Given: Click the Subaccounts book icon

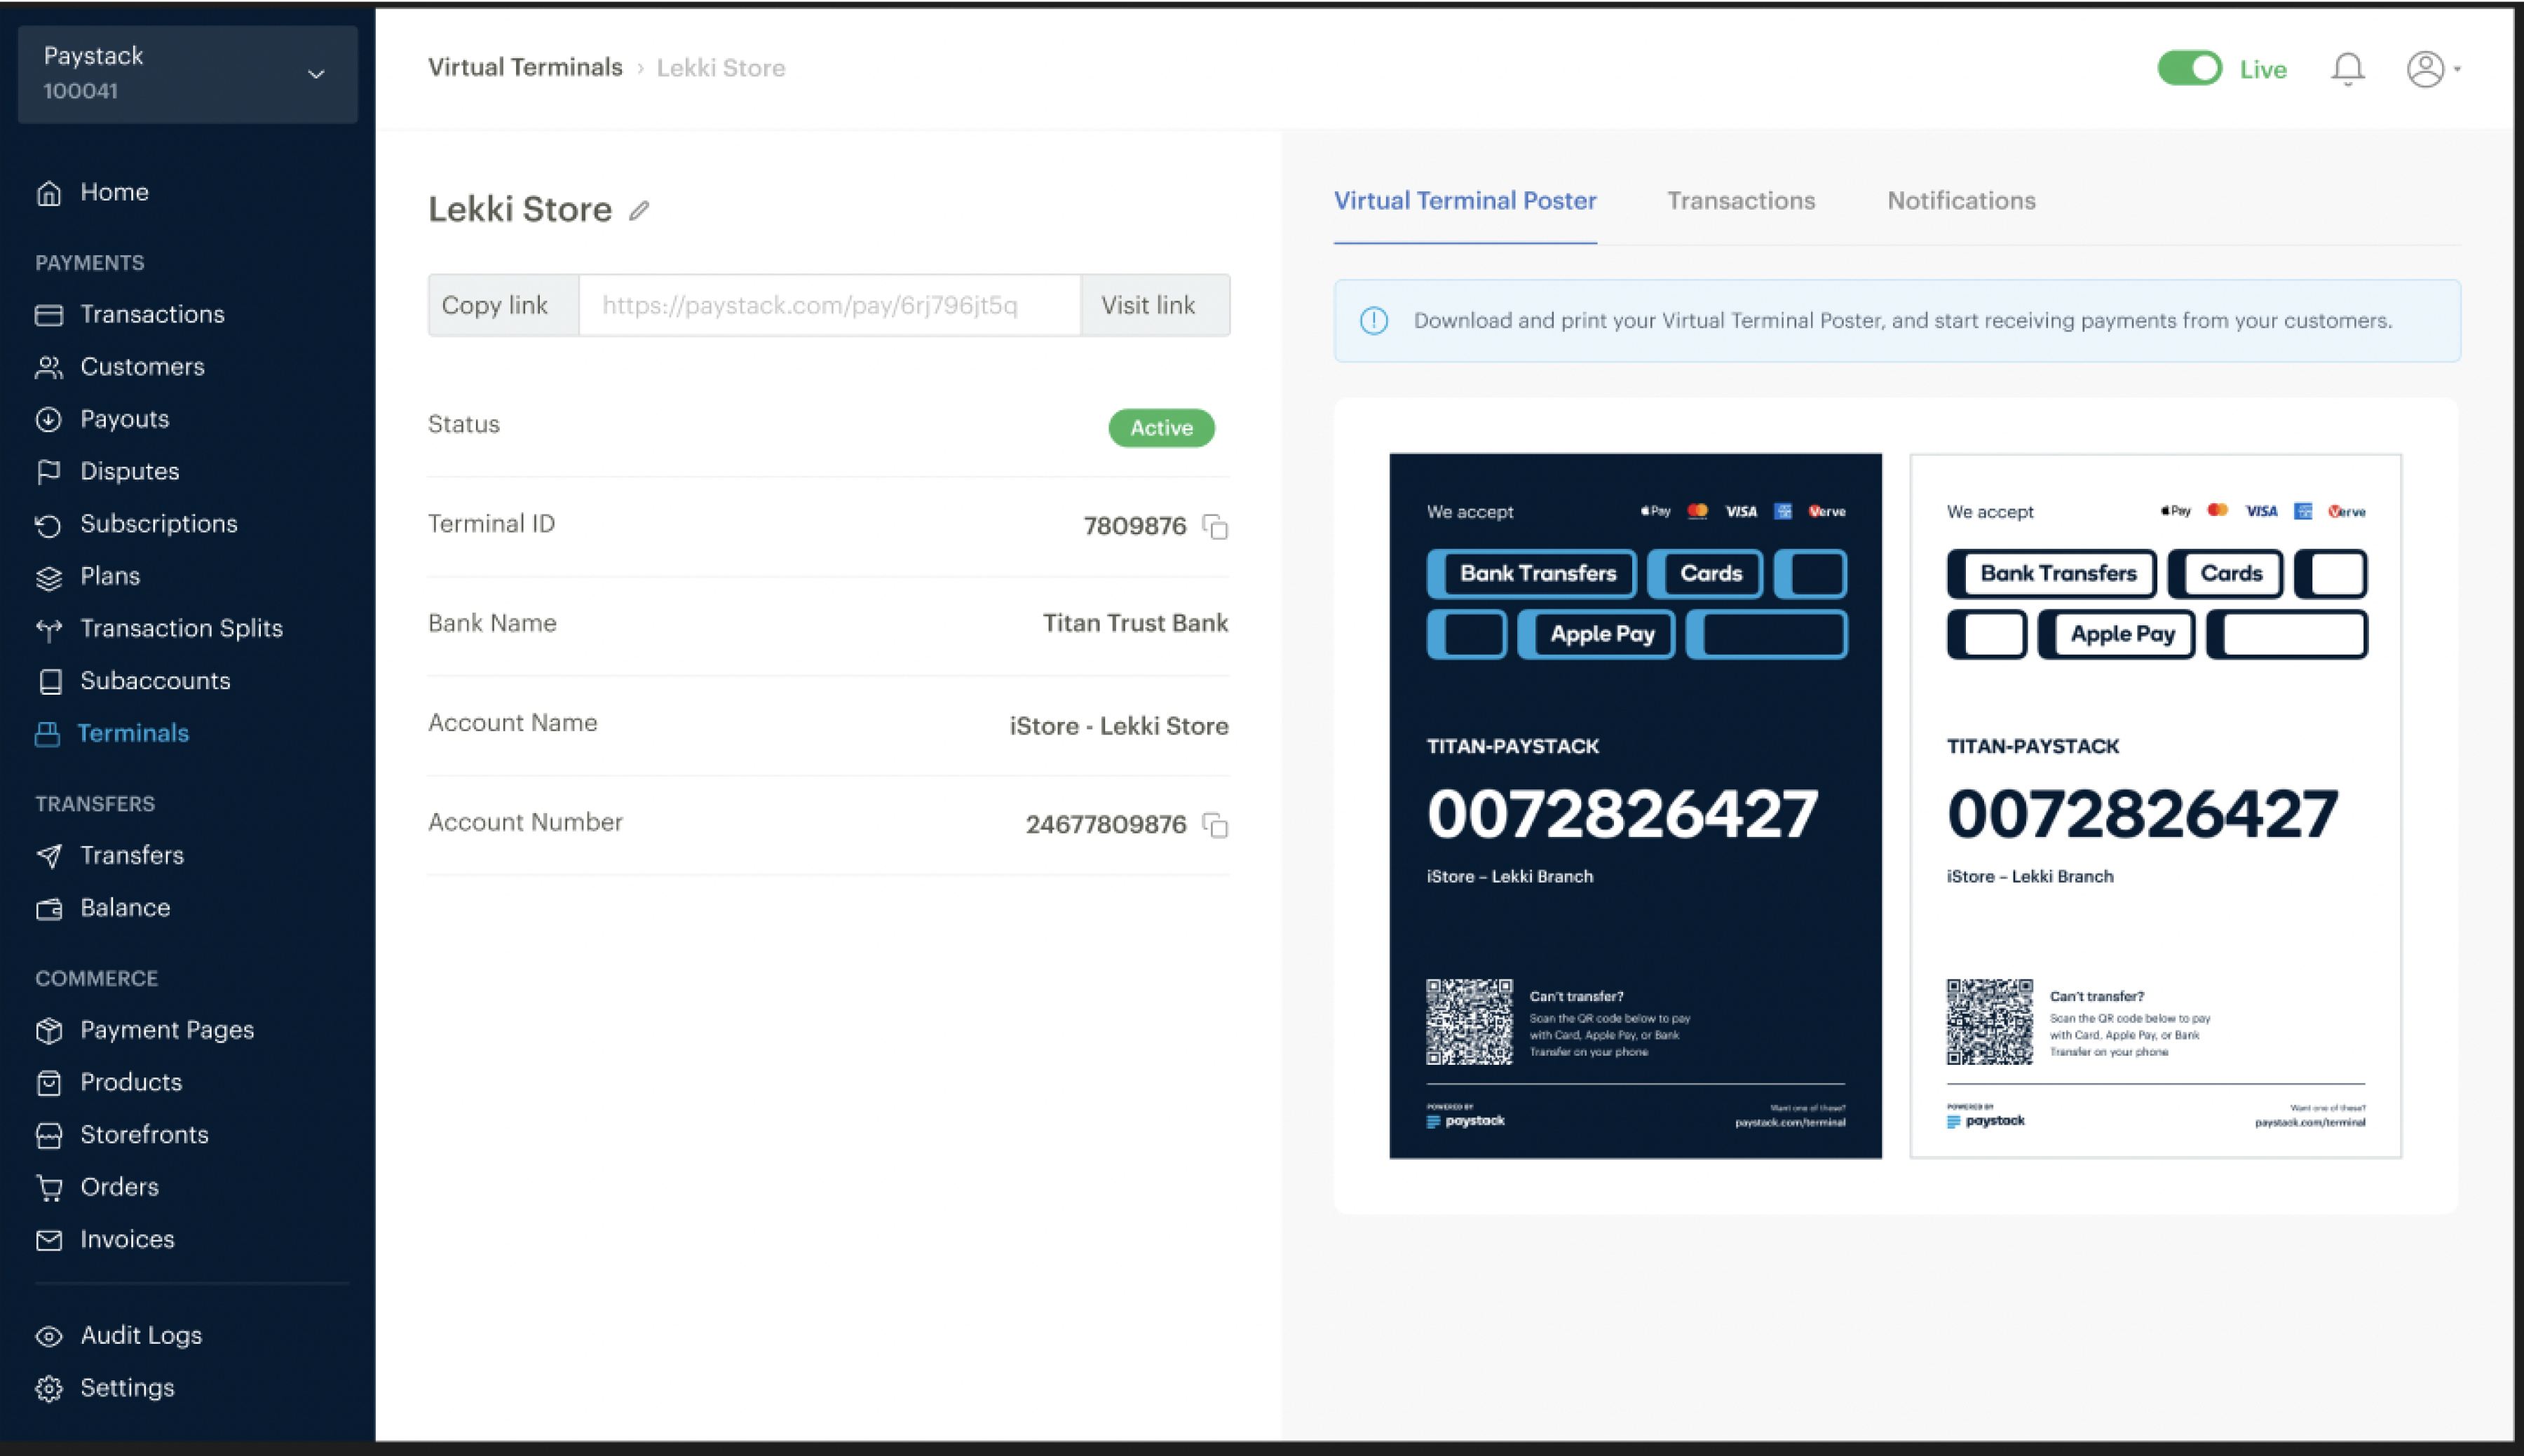Looking at the screenshot, I should click(49, 681).
